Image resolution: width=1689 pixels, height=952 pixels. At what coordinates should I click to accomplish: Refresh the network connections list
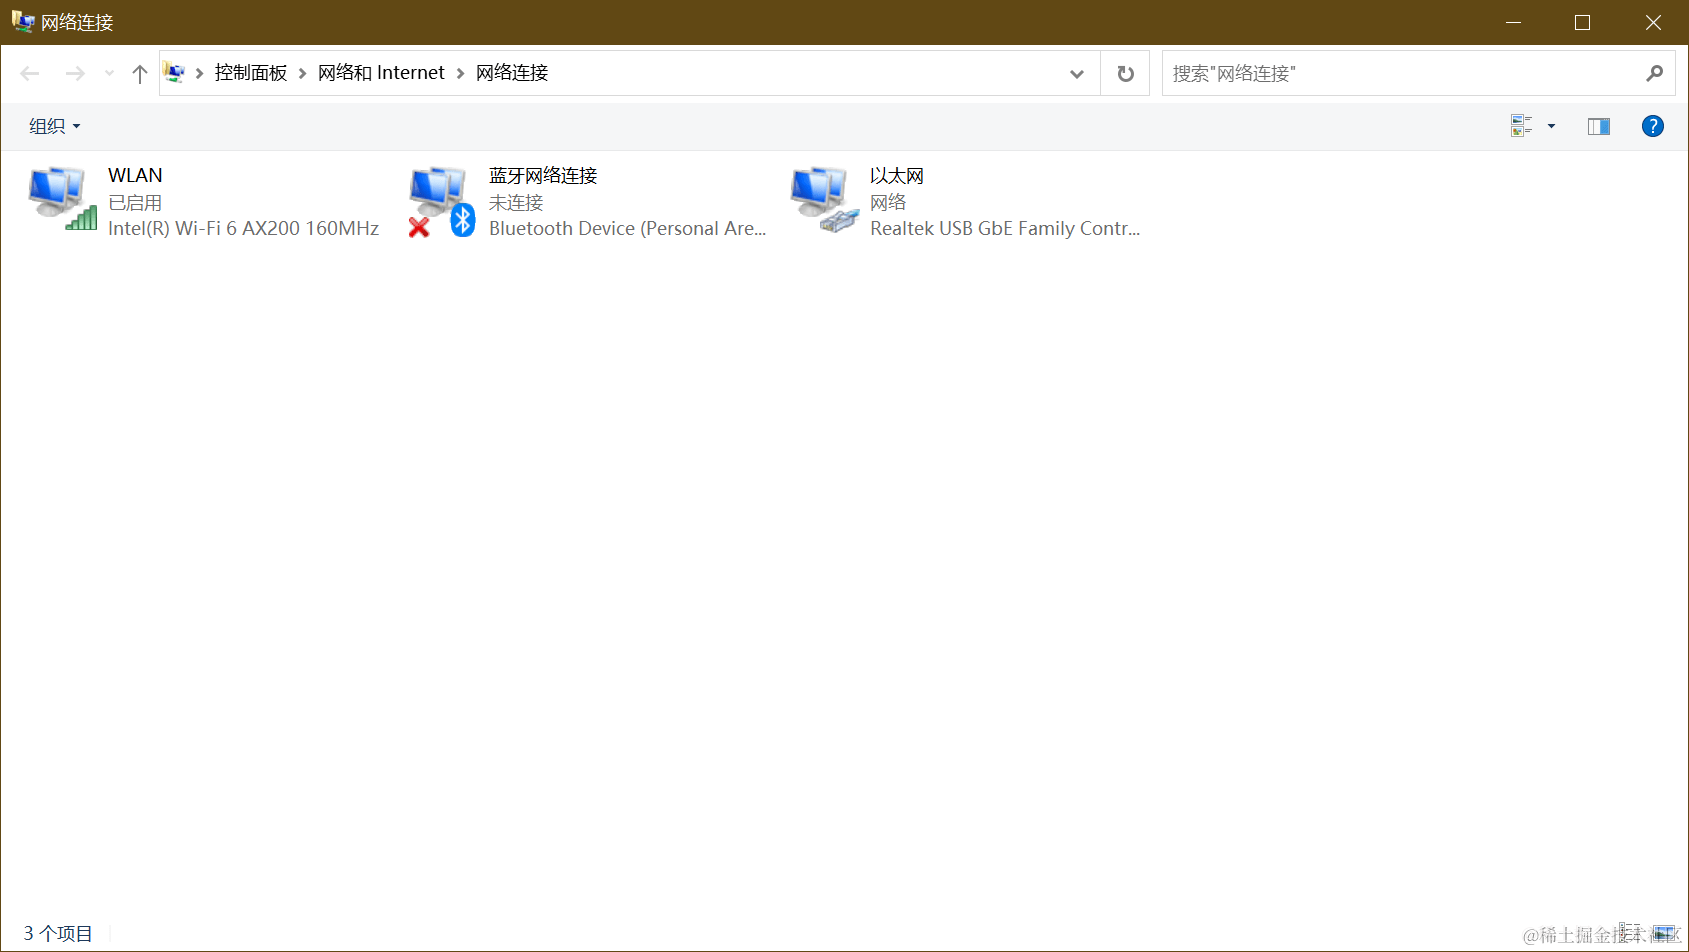pos(1125,72)
